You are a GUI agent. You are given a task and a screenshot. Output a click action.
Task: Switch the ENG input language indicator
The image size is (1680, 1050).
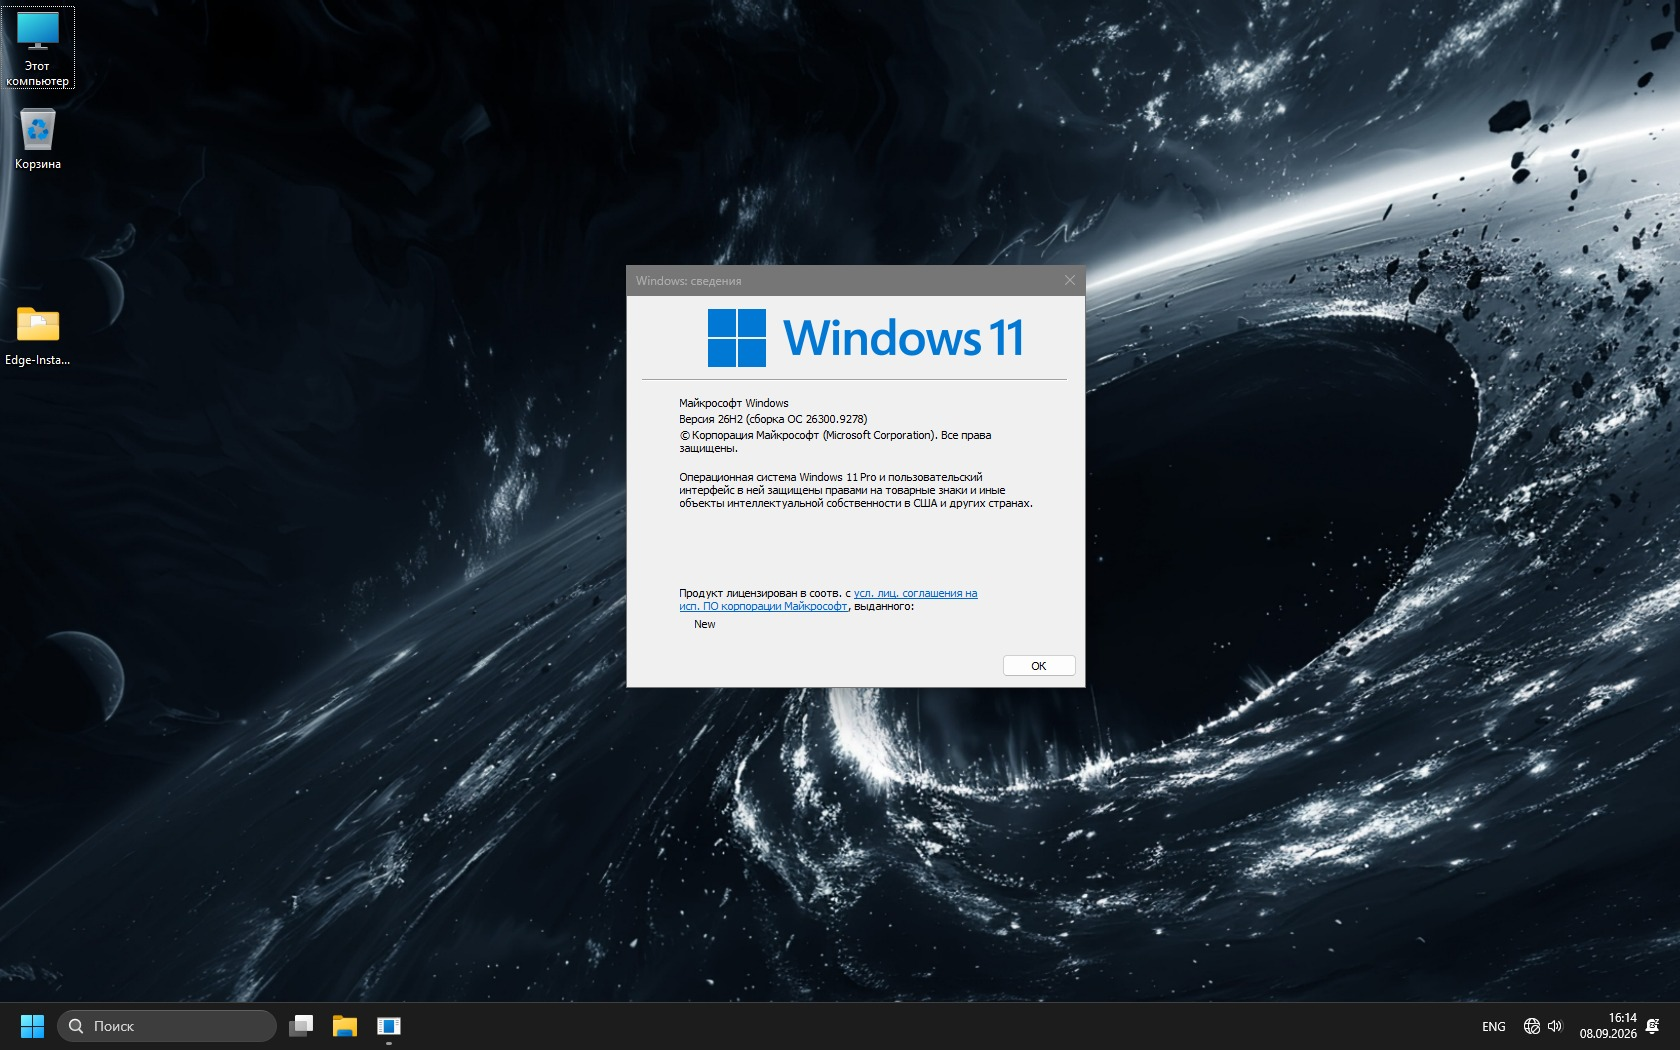(x=1493, y=1026)
